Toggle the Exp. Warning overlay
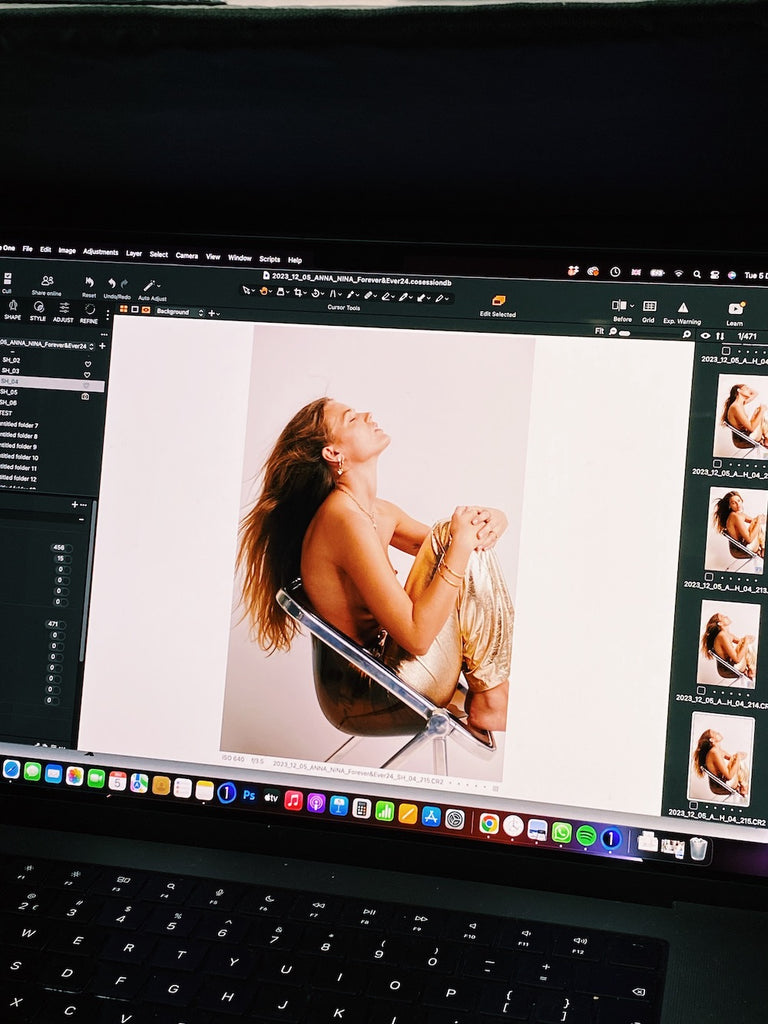 tap(682, 307)
